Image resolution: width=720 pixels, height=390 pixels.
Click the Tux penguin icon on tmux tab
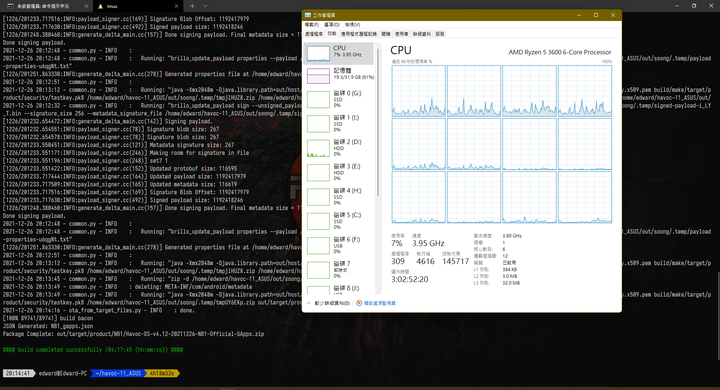(100, 6)
